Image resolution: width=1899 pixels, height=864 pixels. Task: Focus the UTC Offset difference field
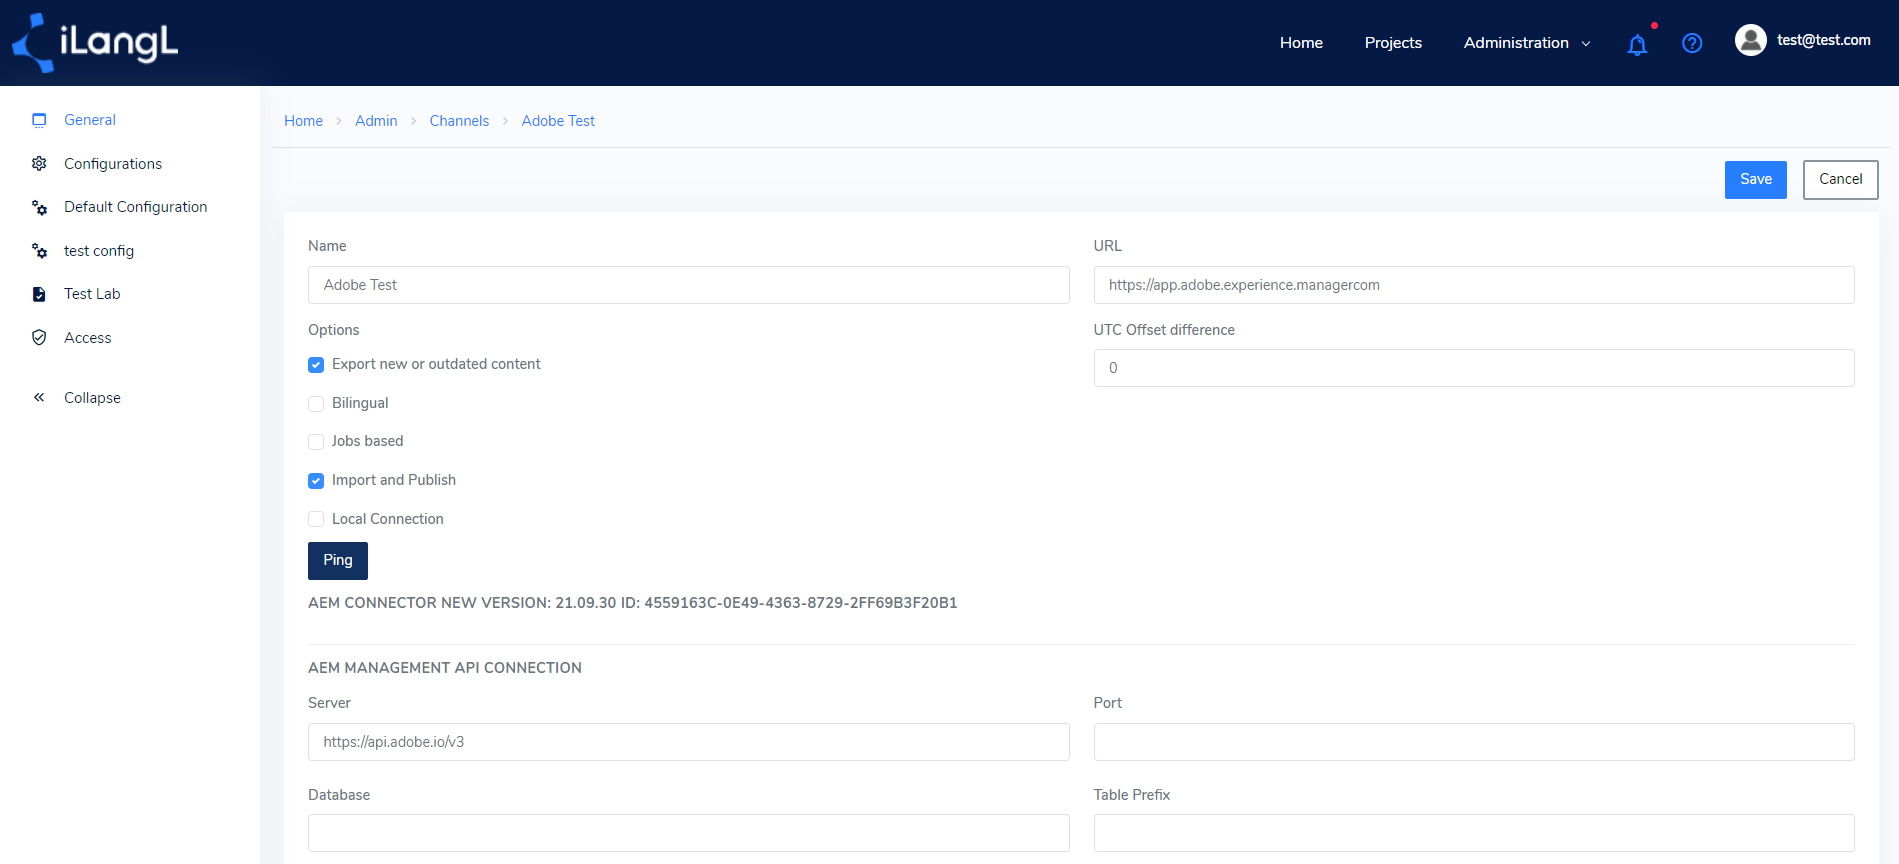point(1474,368)
